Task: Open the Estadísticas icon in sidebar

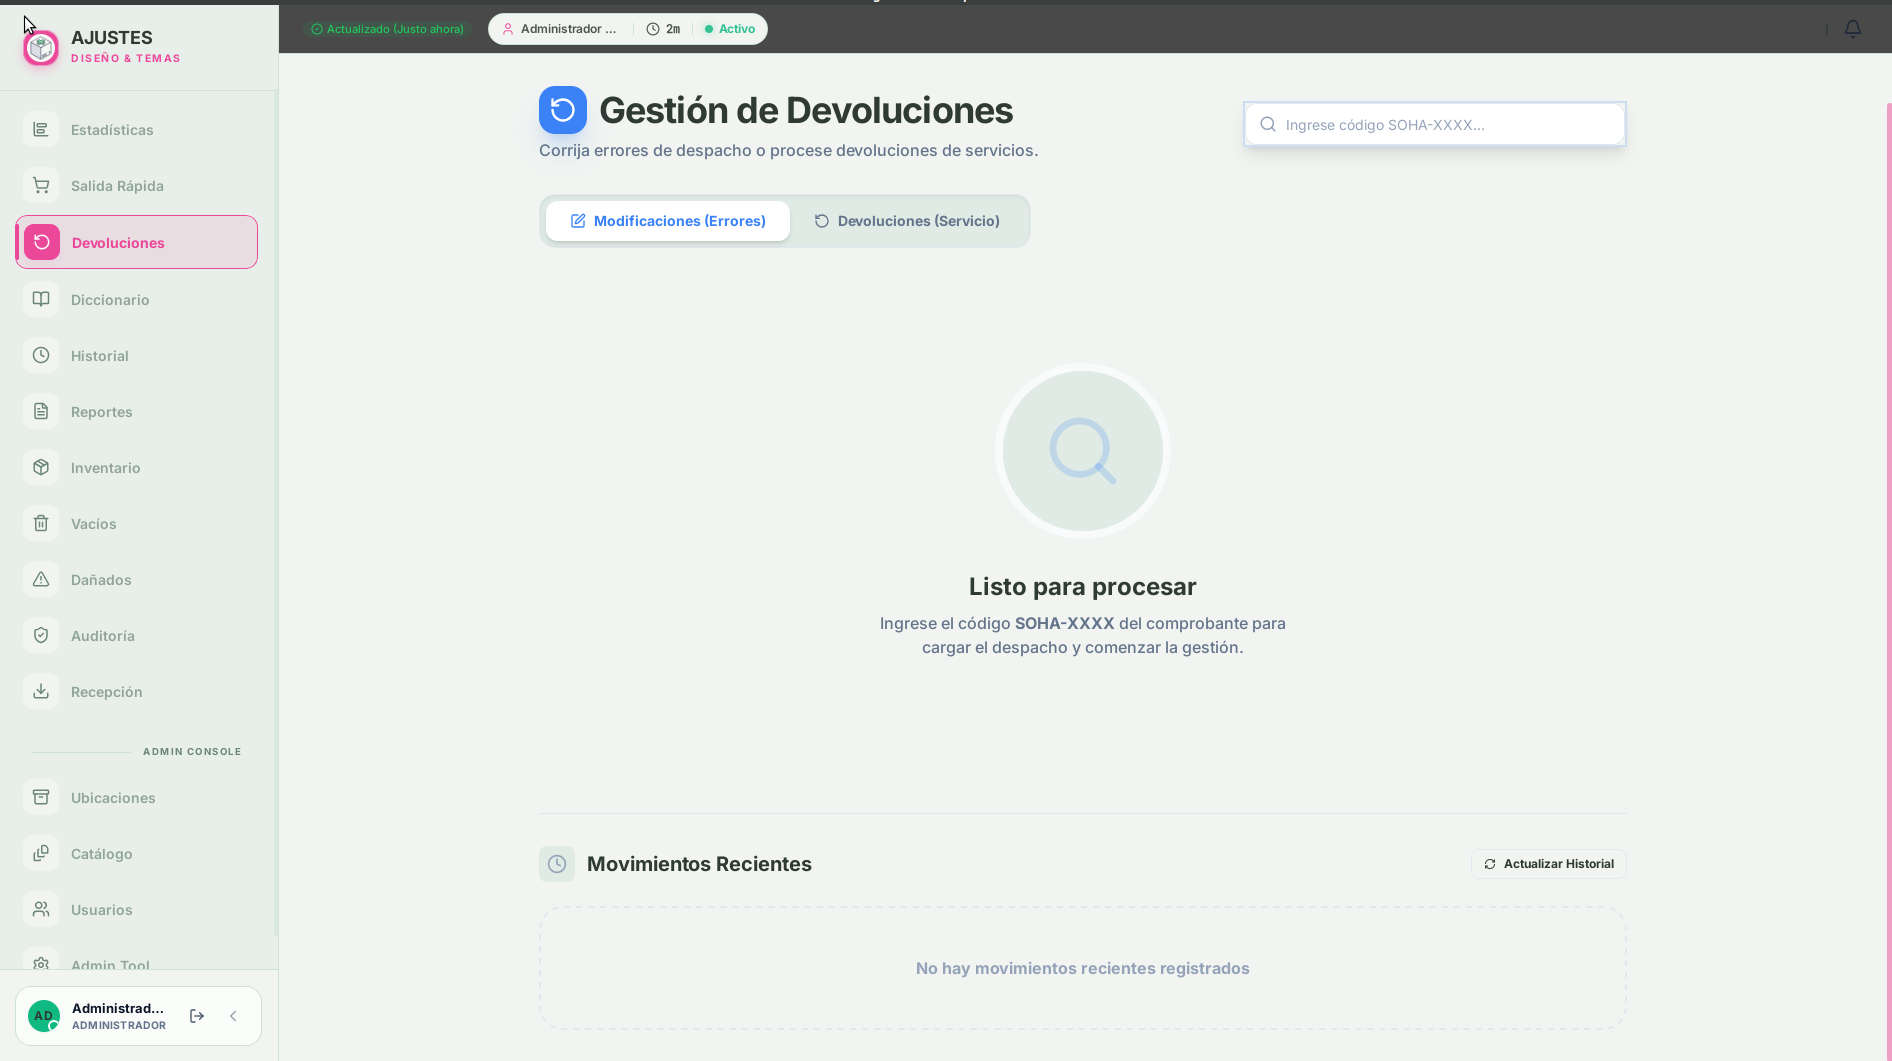Action: click(x=41, y=129)
